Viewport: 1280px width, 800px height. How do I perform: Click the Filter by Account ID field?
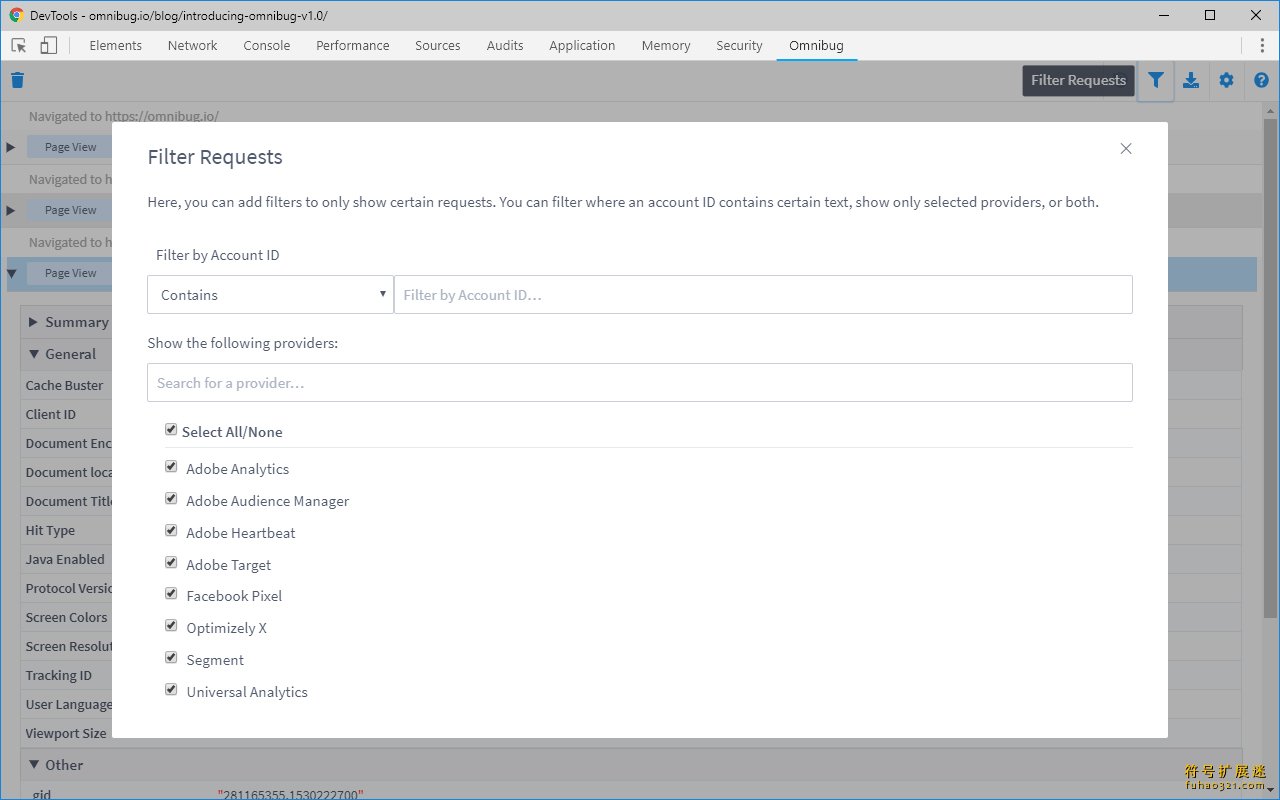coord(763,294)
